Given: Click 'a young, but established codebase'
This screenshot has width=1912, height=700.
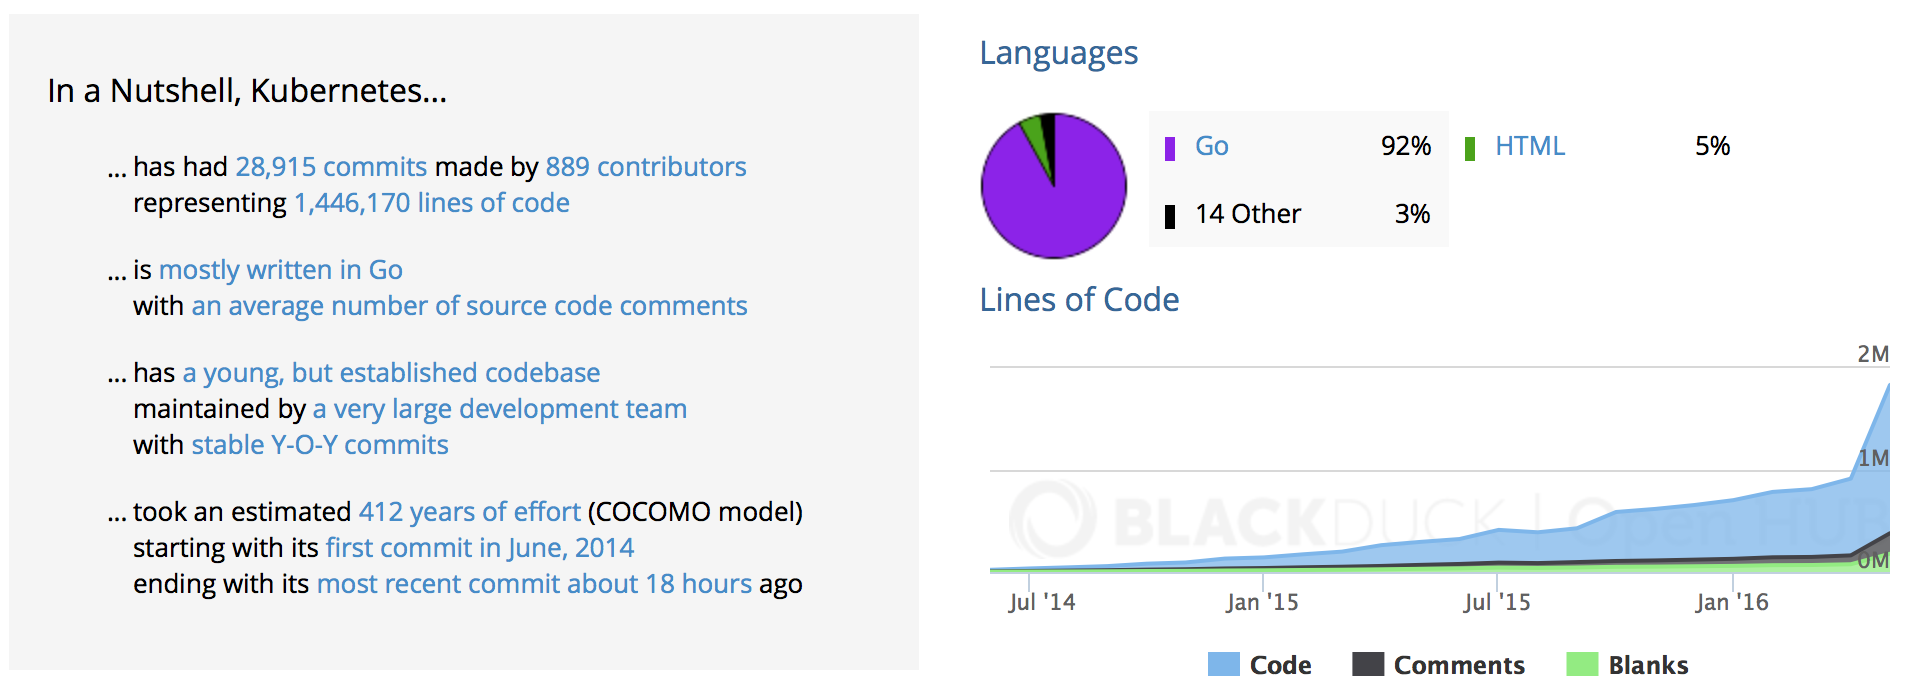Looking at the screenshot, I should pyautogui.click(x=391, y=373).
